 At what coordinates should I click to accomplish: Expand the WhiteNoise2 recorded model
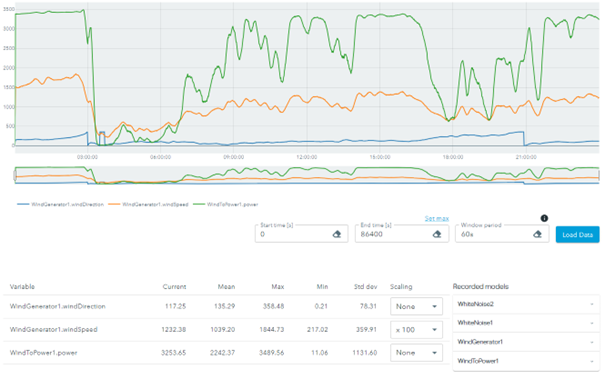[x=526, y=304]
